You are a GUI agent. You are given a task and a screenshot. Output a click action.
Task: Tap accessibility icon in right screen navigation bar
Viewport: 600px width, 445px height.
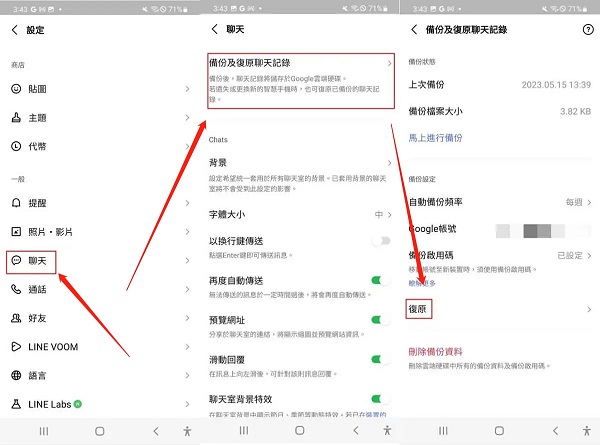(587, 431)
